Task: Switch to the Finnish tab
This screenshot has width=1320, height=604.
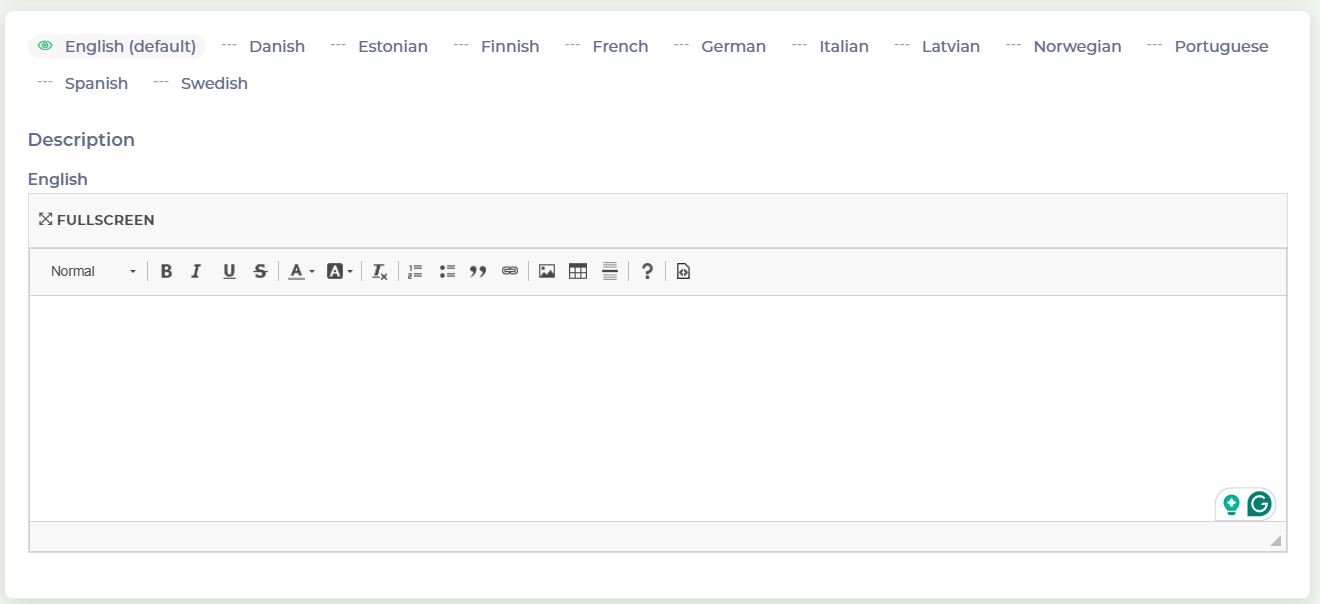Action: (x=497, y=46)
